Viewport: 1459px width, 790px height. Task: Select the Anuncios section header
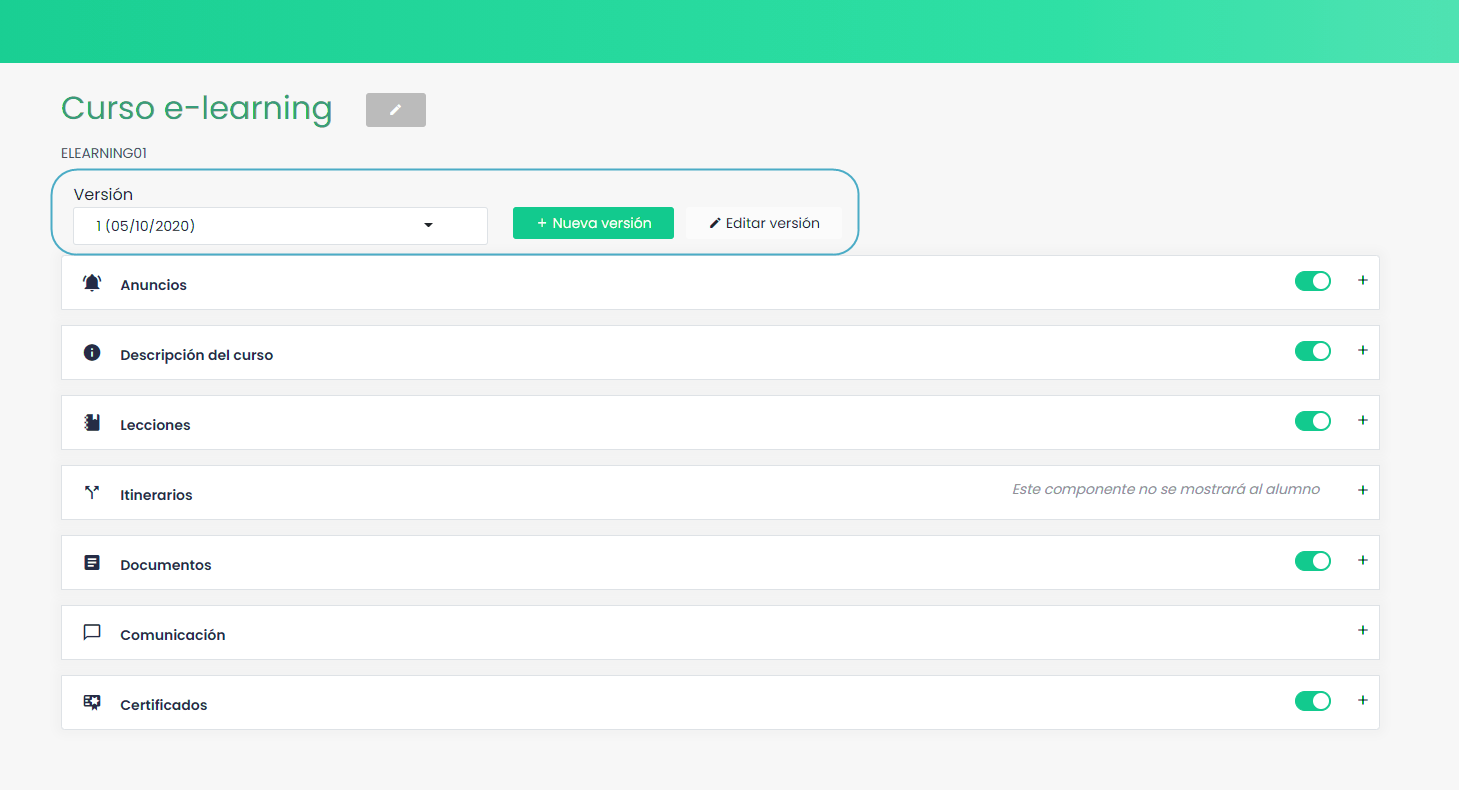coord(153,285)
